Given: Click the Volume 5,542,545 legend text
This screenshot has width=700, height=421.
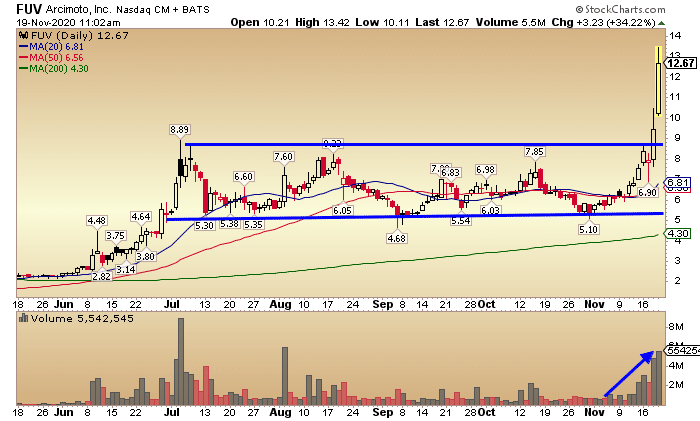Looking at the screenshot, I should tap(82, 318).
